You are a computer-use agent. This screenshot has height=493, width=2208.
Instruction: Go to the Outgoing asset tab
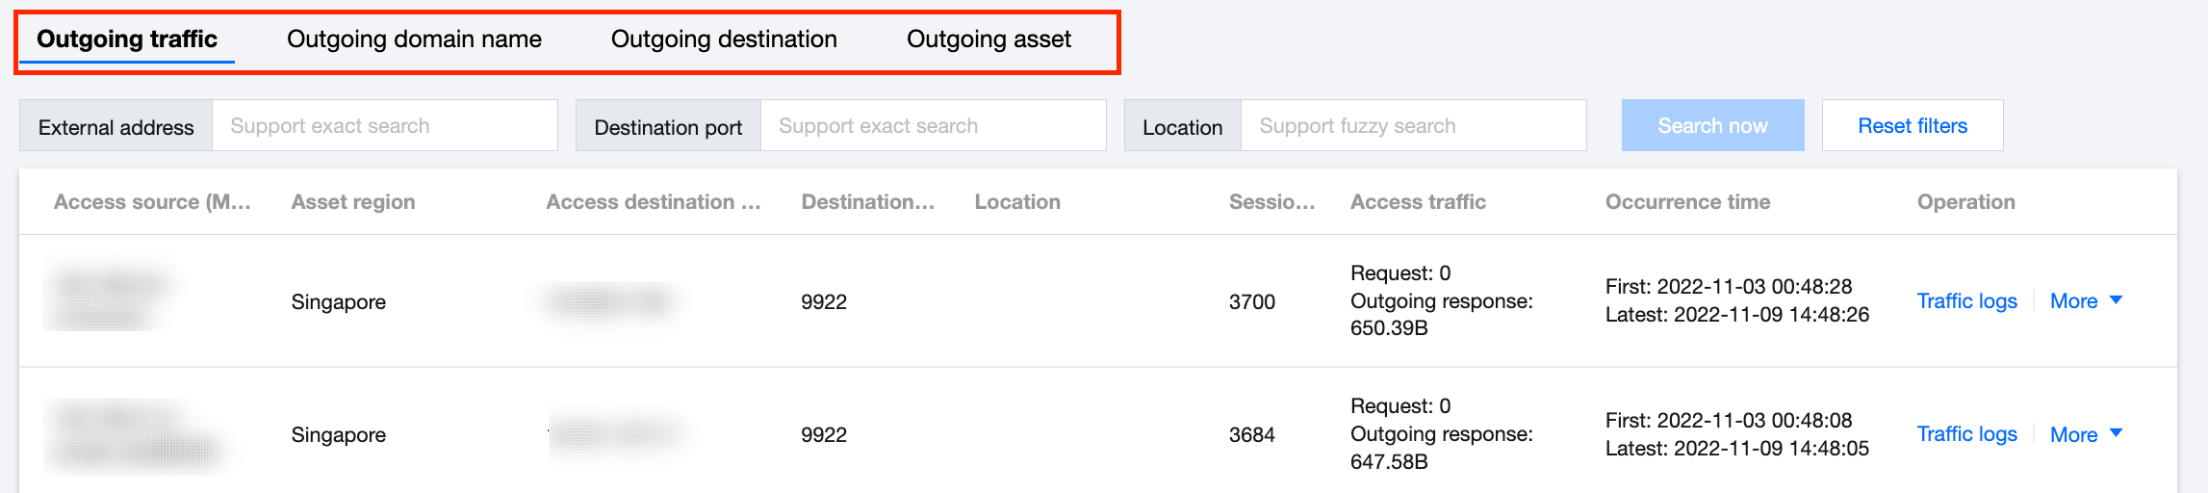[988, 40]
